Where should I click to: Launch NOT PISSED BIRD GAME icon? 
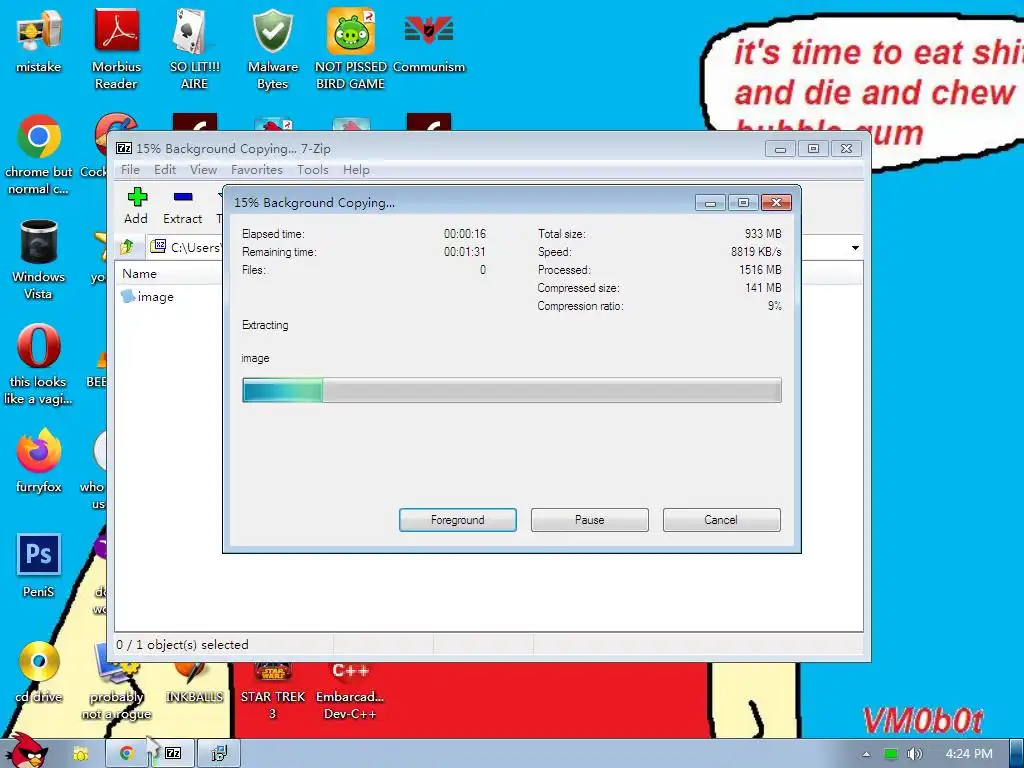(351, 49)
